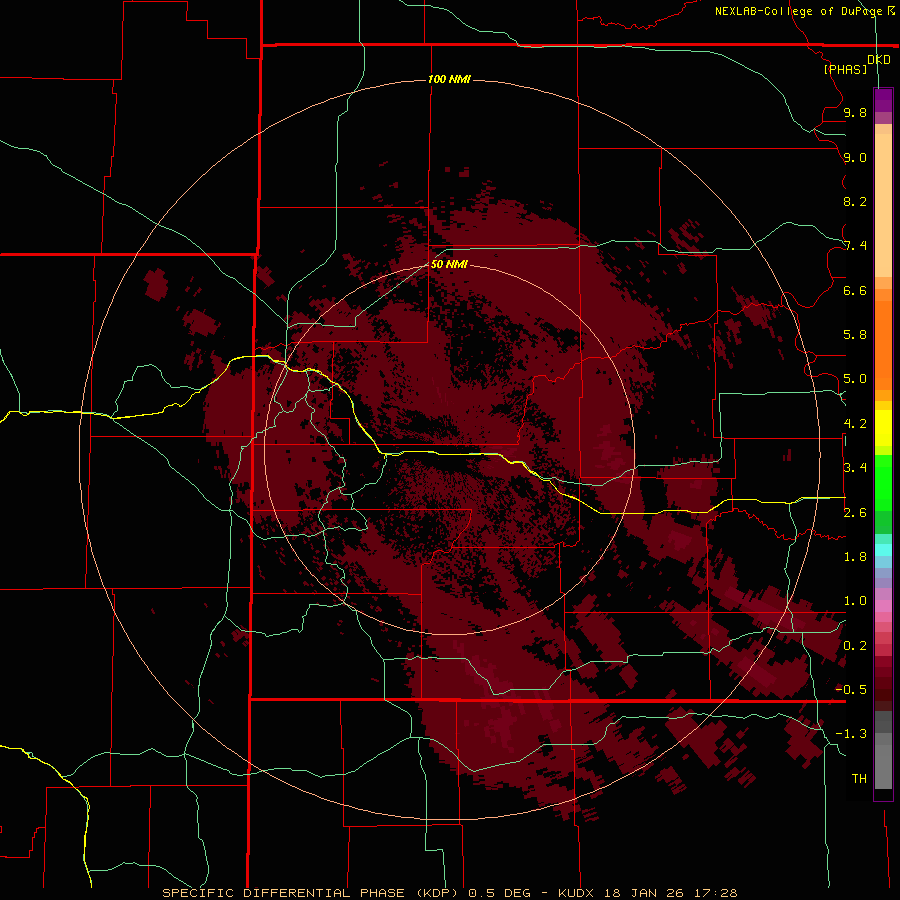900x900 pixels.
Task: Click the 0.2 value on the scale
Action: [855, 646]
